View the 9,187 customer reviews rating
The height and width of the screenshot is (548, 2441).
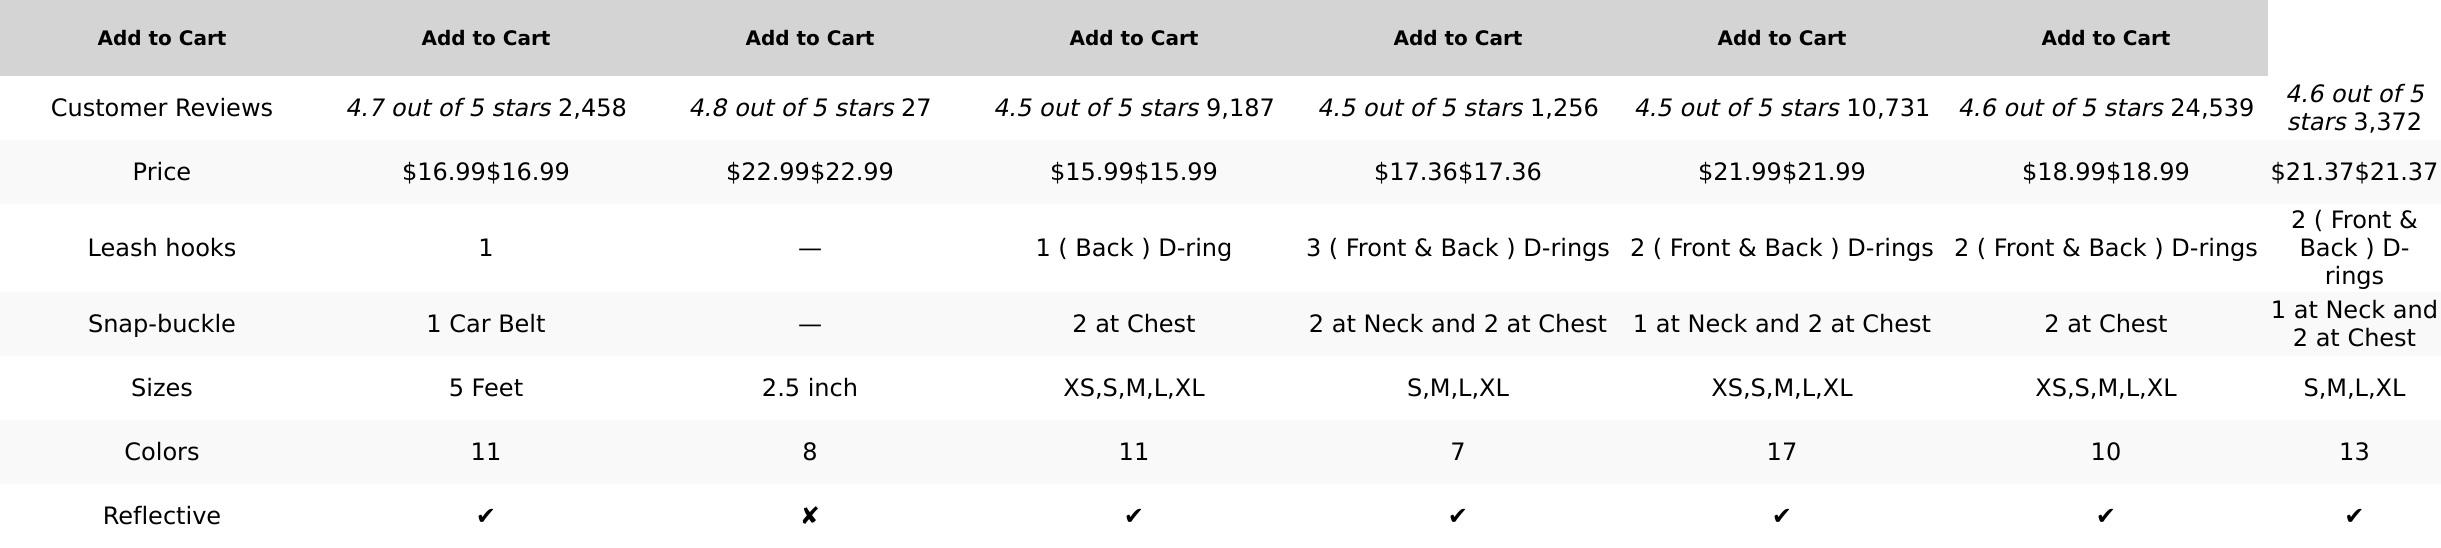(1133, 108)
